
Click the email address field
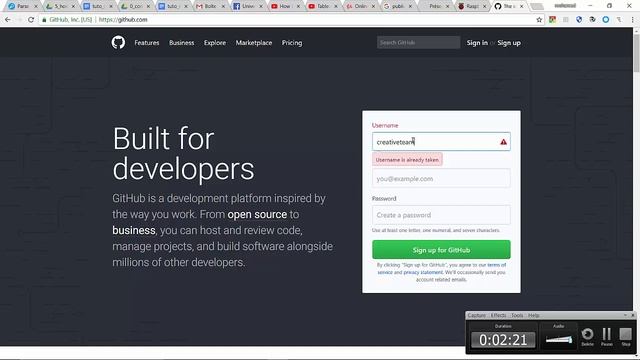441,178
